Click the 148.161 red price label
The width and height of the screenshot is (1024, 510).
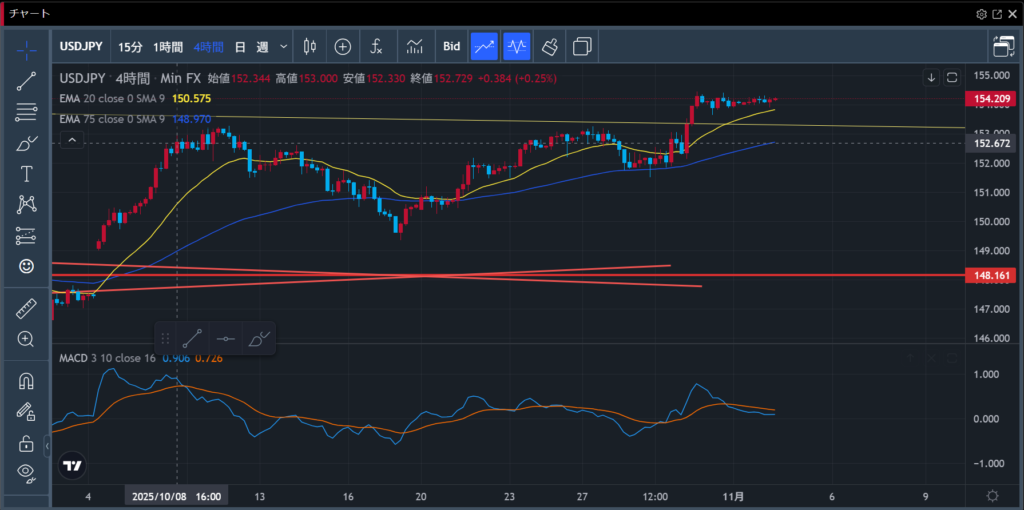[x=989, y=274]
